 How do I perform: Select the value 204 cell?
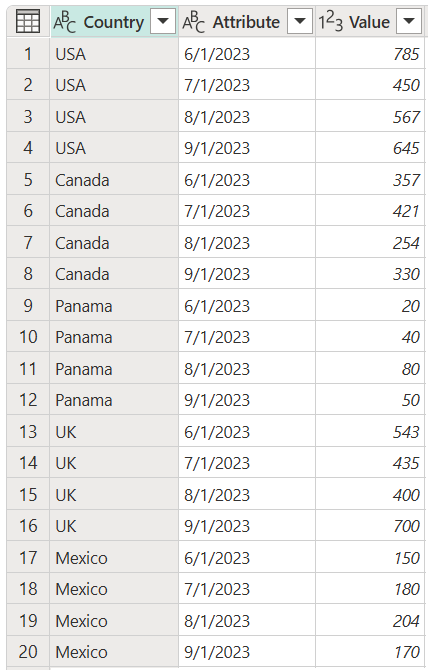(370, 621)
